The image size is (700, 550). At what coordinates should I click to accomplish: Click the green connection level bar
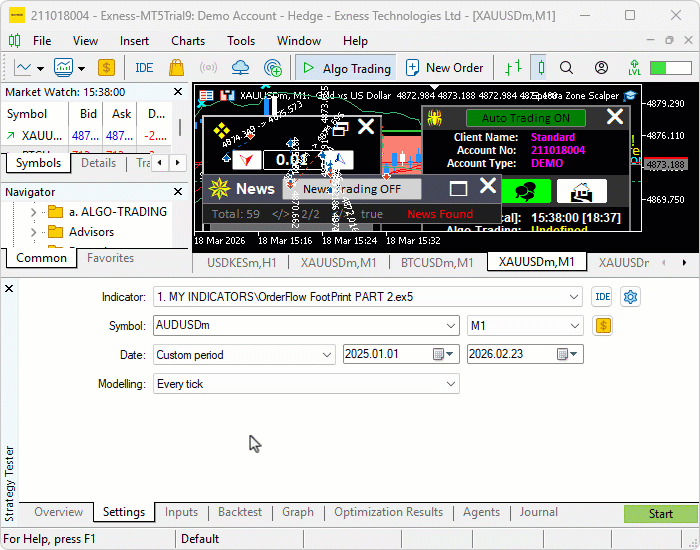point(671,68)
